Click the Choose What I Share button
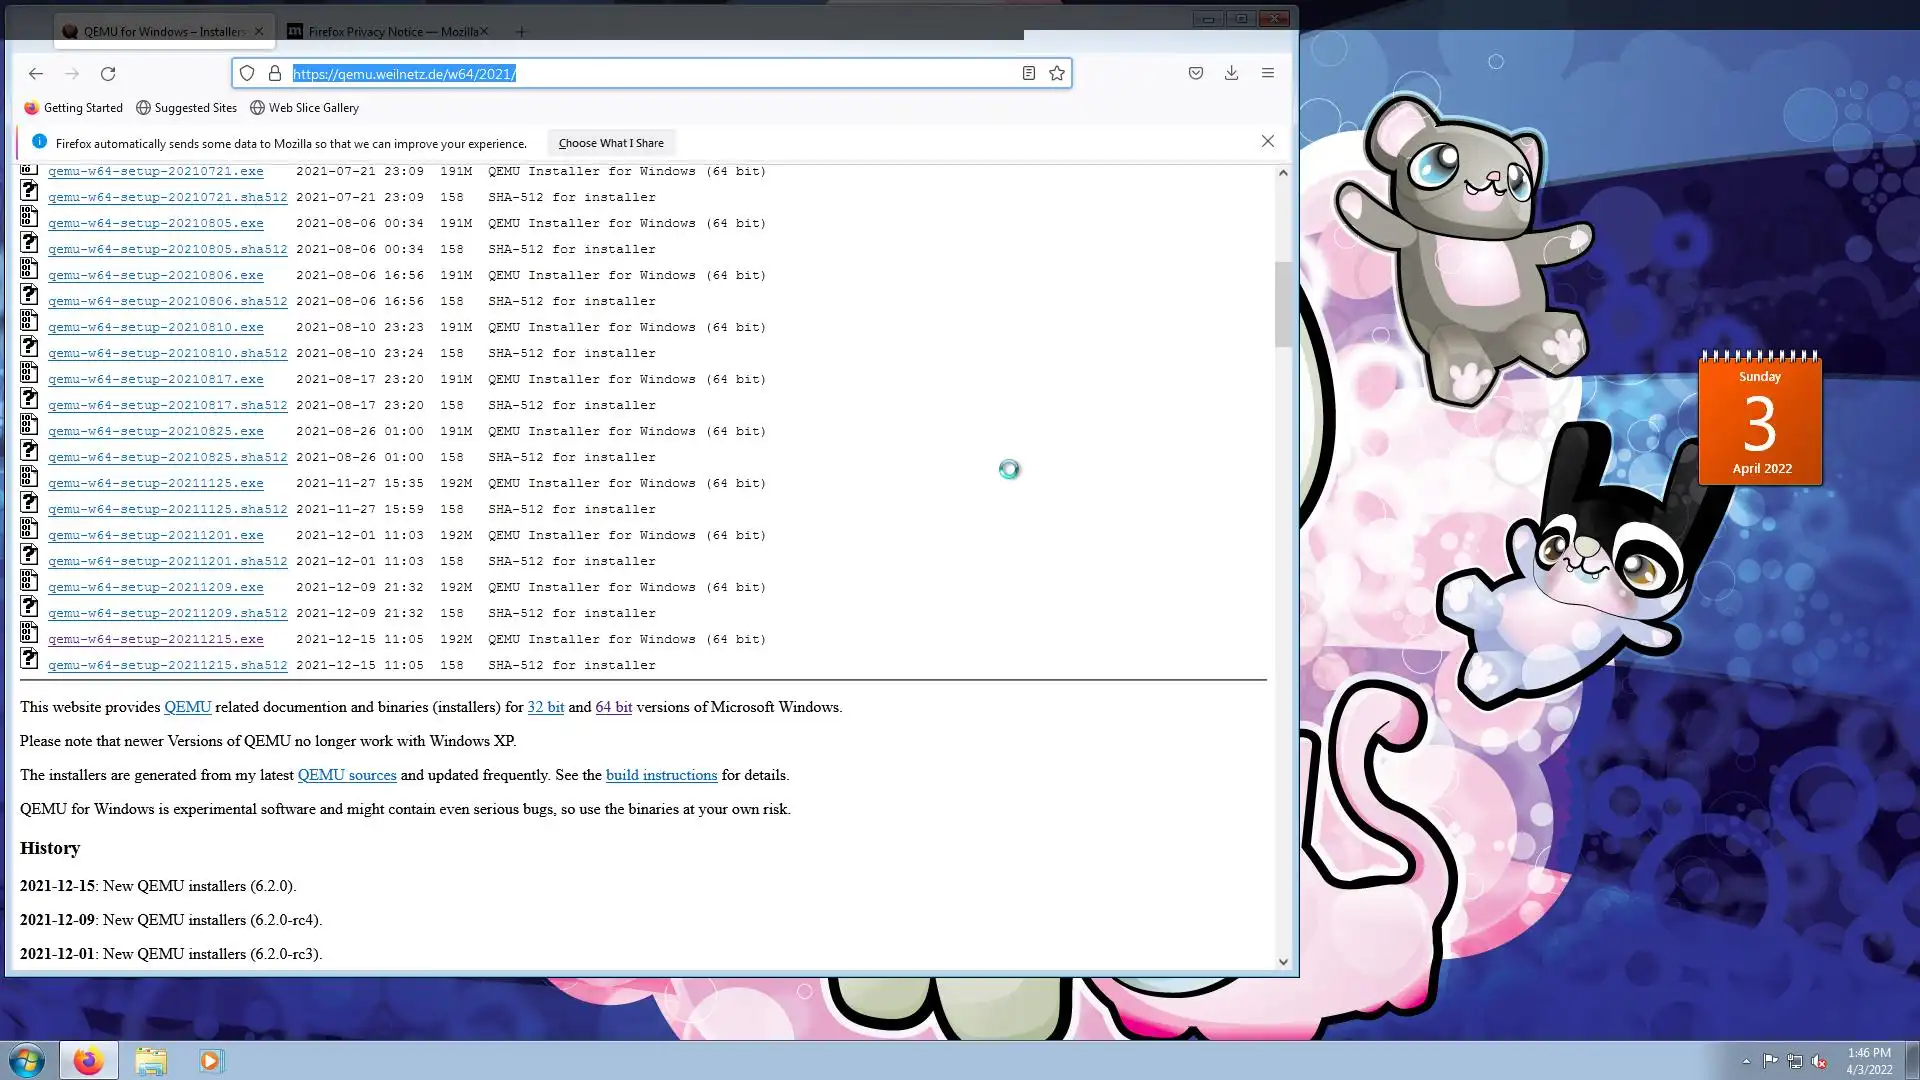1920x1080 pixels. click(610, 143)
